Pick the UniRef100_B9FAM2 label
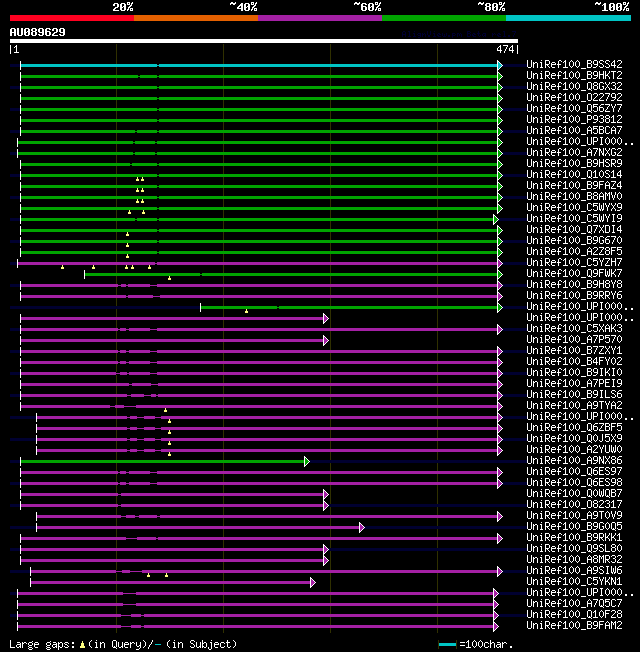 574,626
